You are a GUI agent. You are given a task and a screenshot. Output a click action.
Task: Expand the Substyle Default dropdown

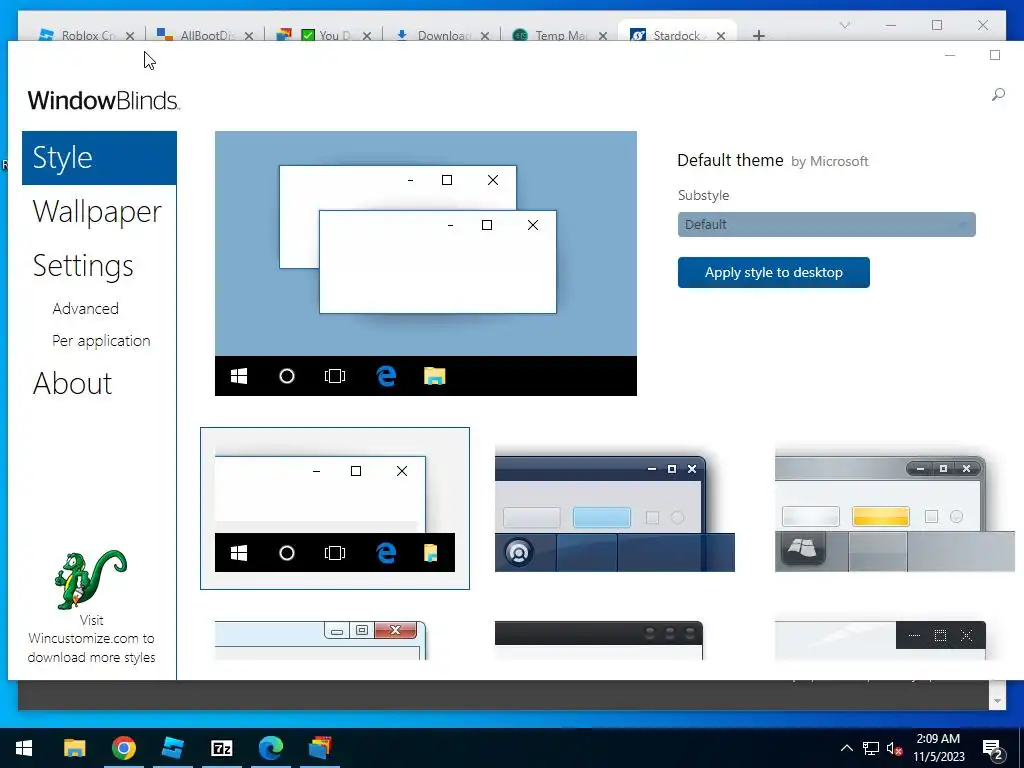tap(826, 225)
